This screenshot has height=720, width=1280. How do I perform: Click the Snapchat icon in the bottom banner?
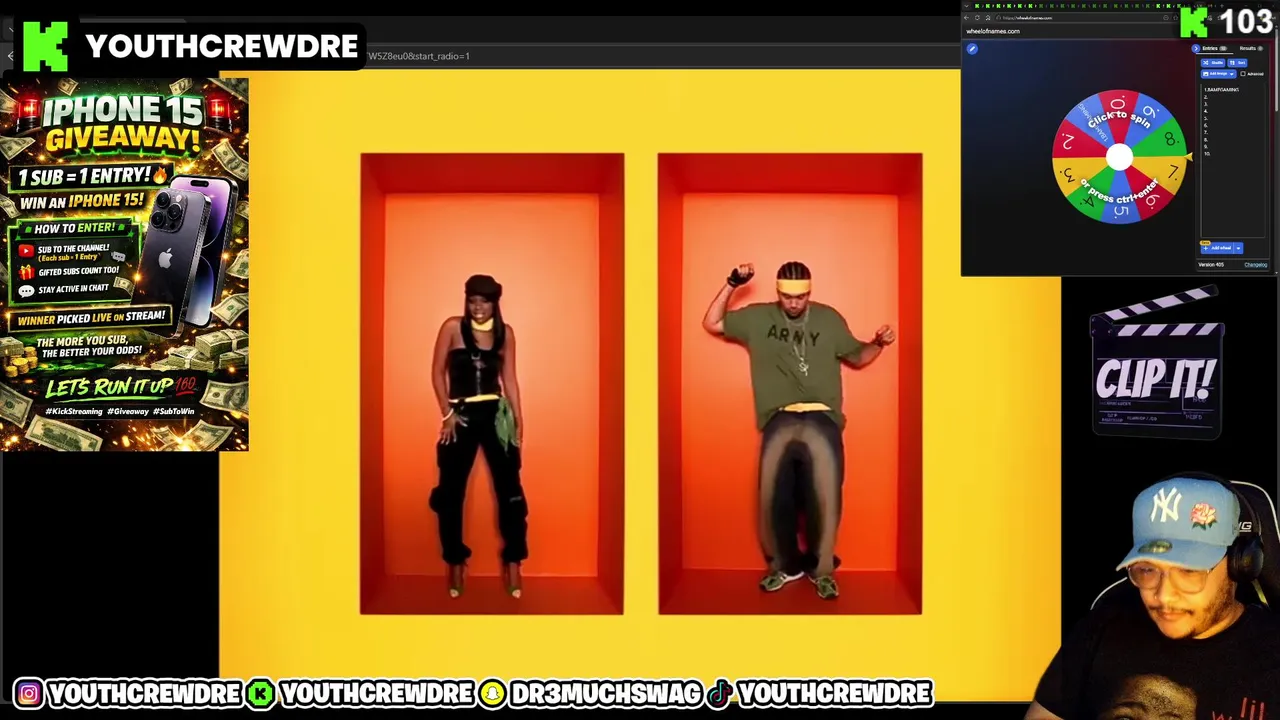click(492, 693)
